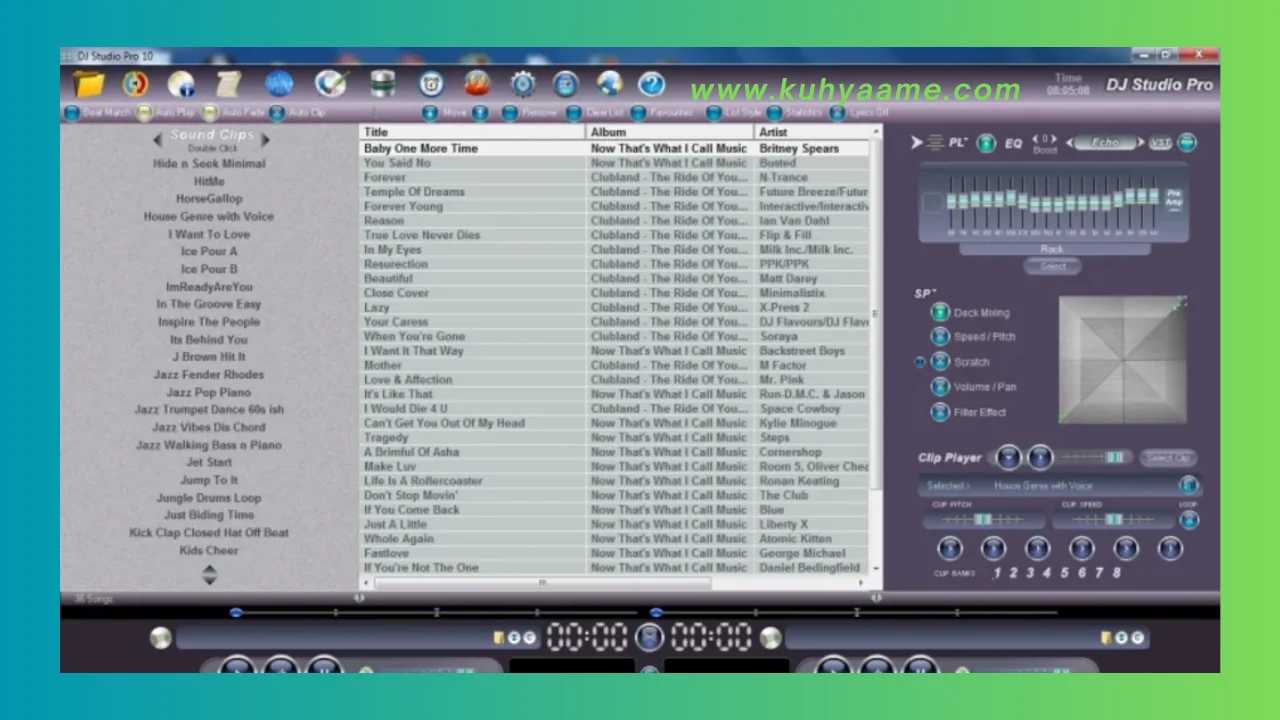This screenshot has height=720, width=1280.
Task: Select the House Genre with Voice clip
Action: pos(208,216)
